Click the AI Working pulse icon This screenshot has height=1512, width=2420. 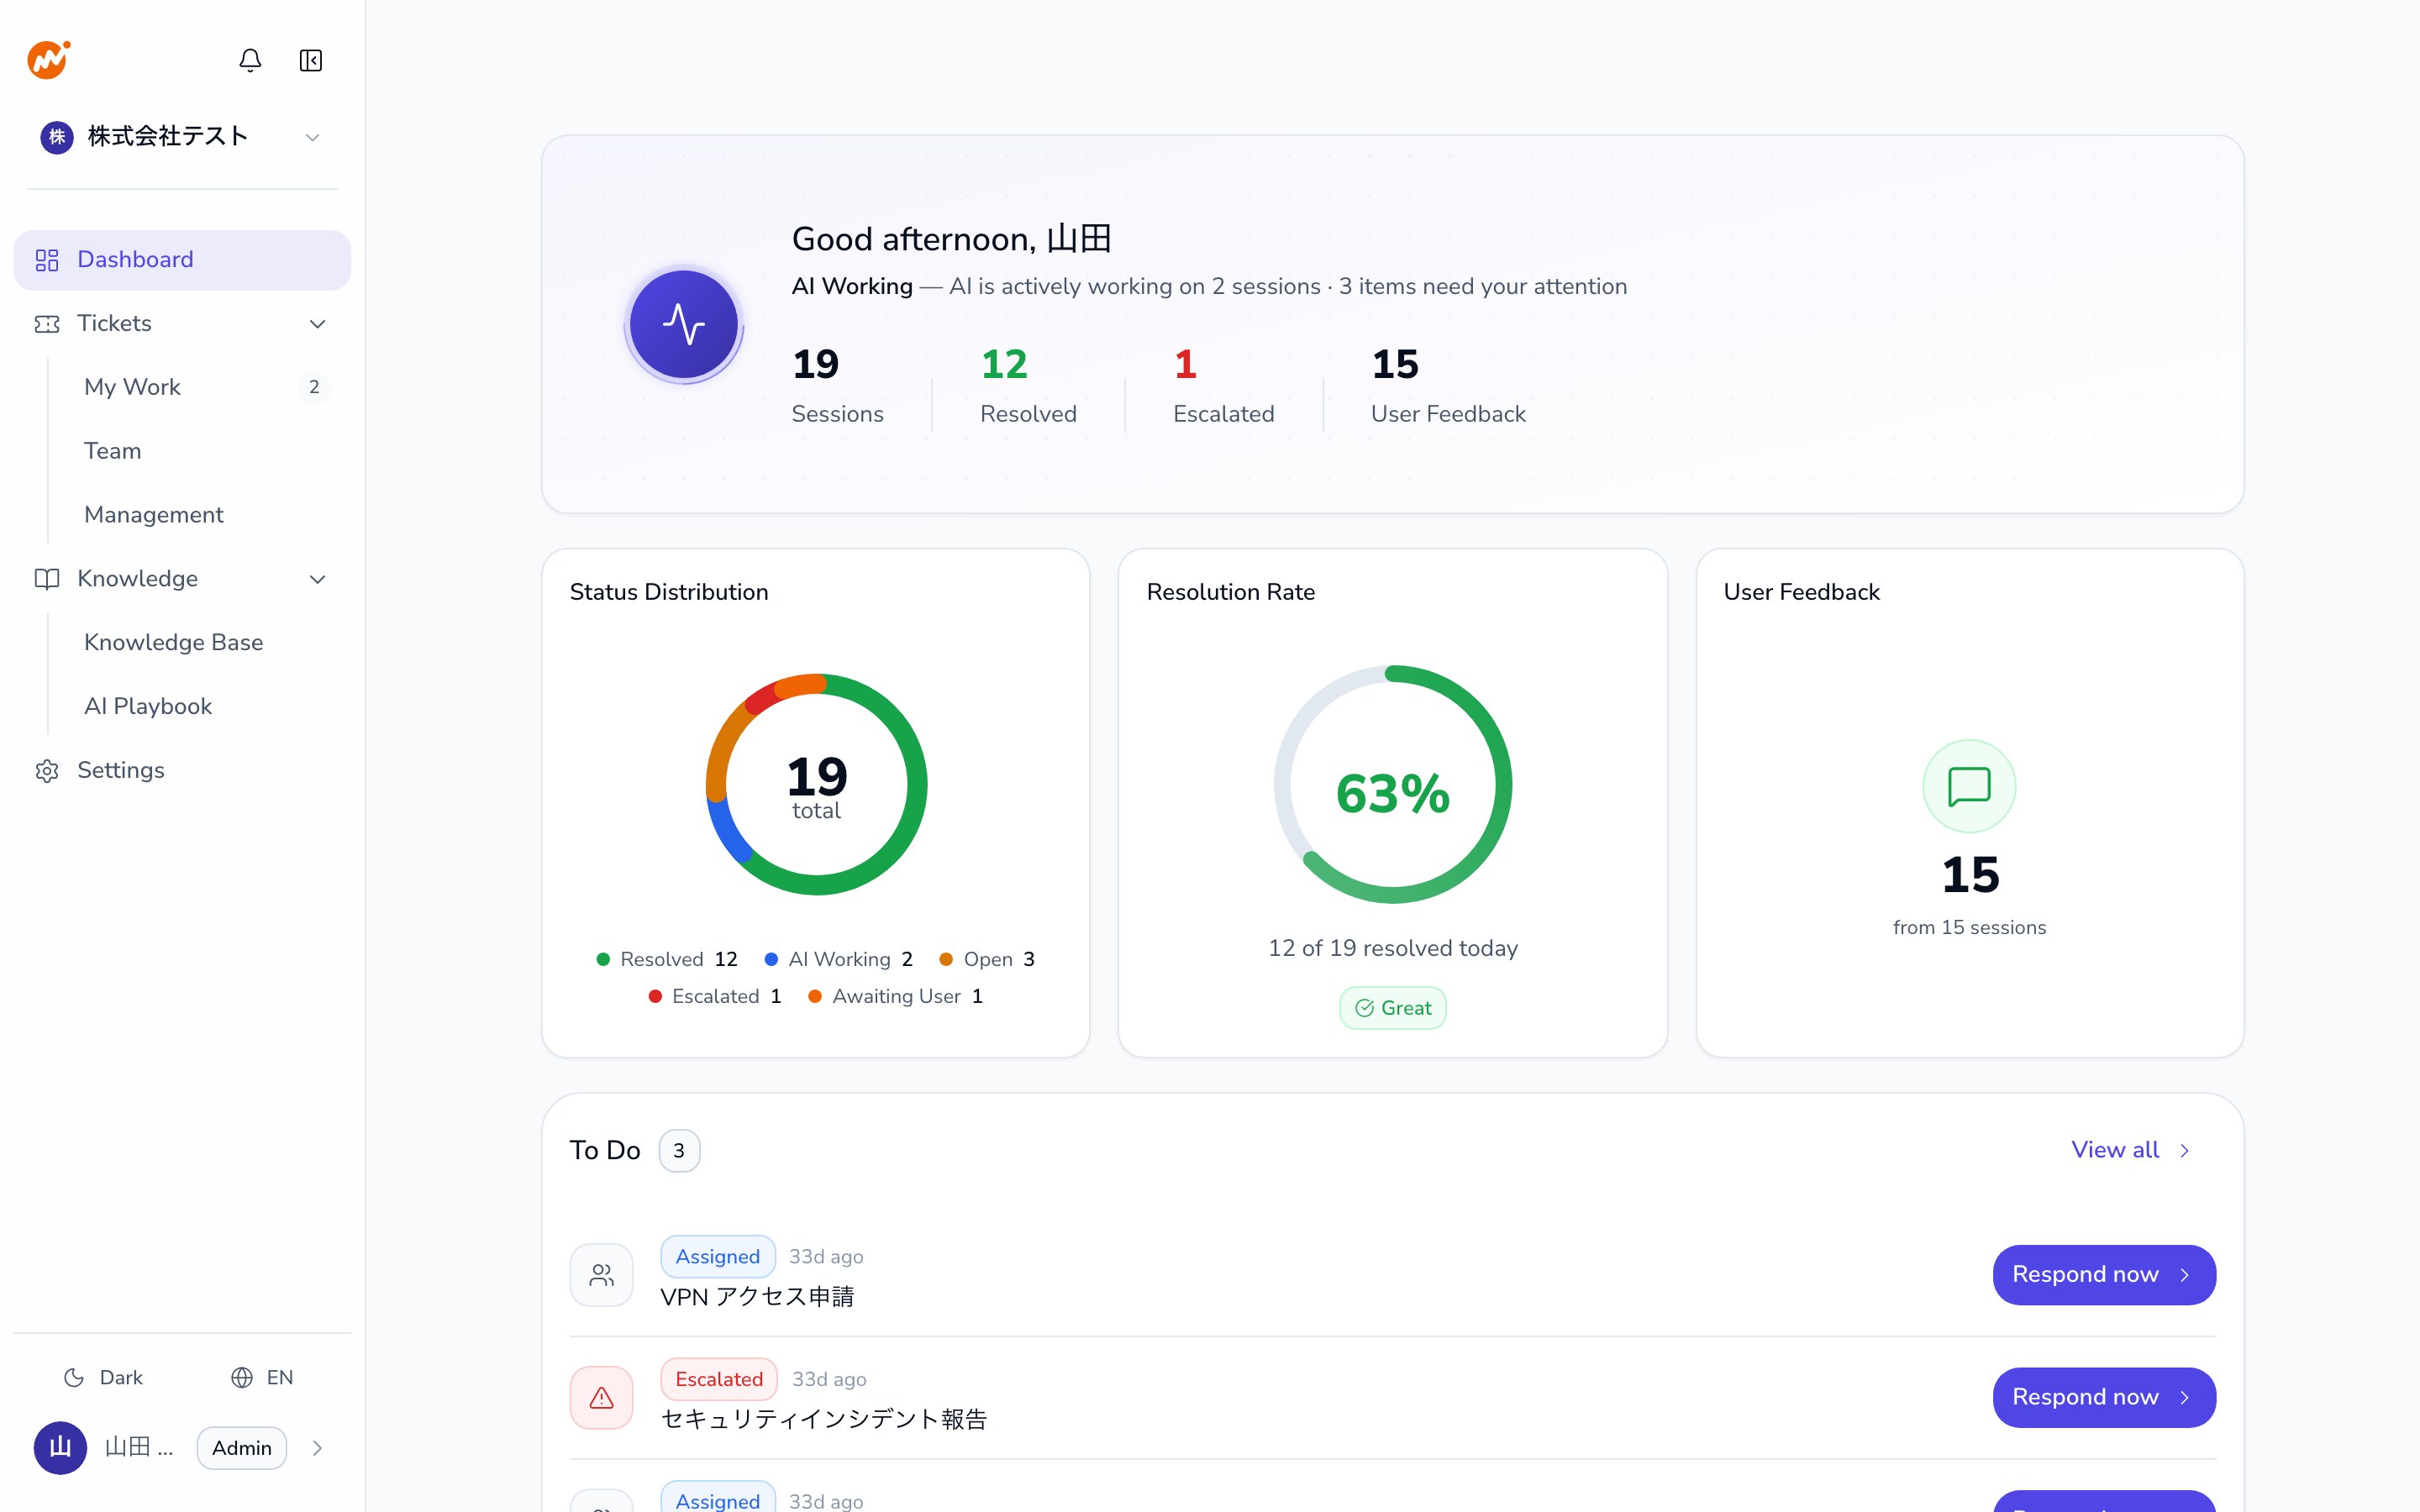coord(684,324)
